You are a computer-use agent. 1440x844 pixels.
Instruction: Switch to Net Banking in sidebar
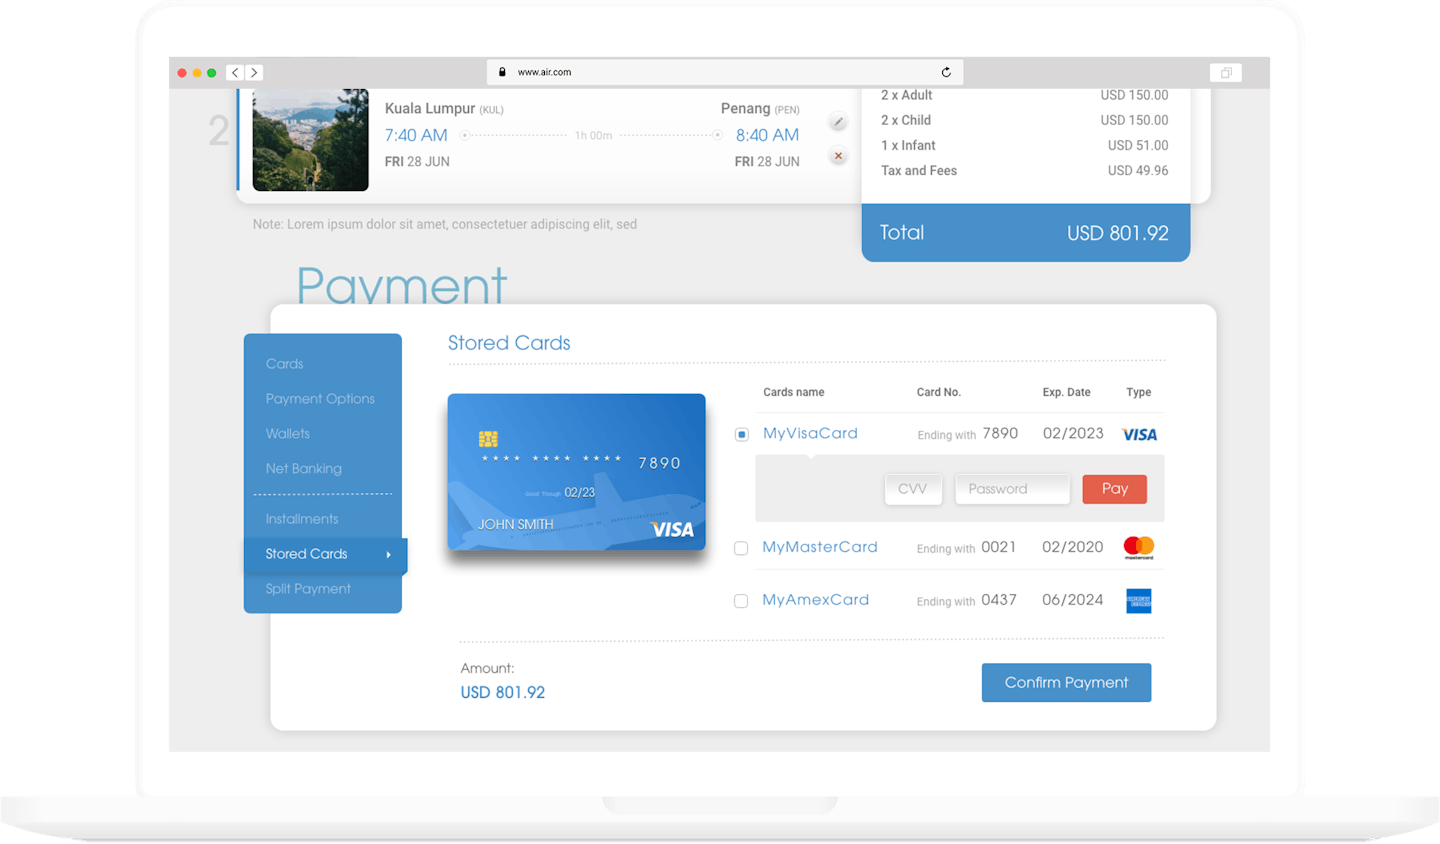click(303, 469)
